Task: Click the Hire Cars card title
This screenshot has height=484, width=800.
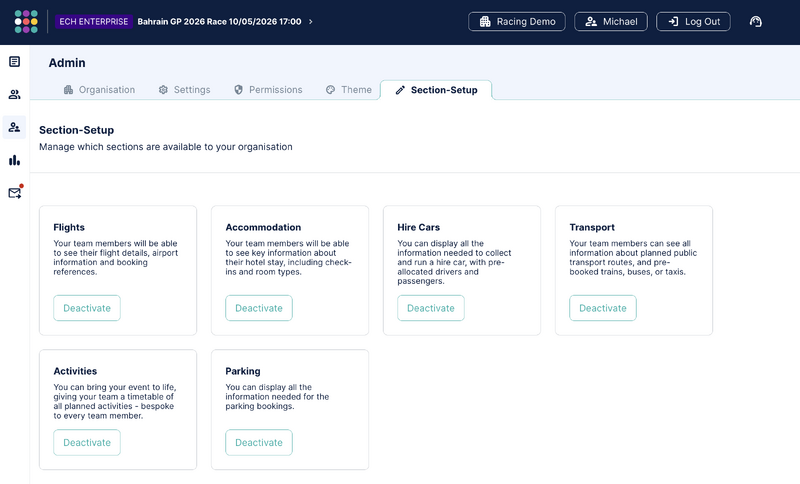Action: (418, 227)
